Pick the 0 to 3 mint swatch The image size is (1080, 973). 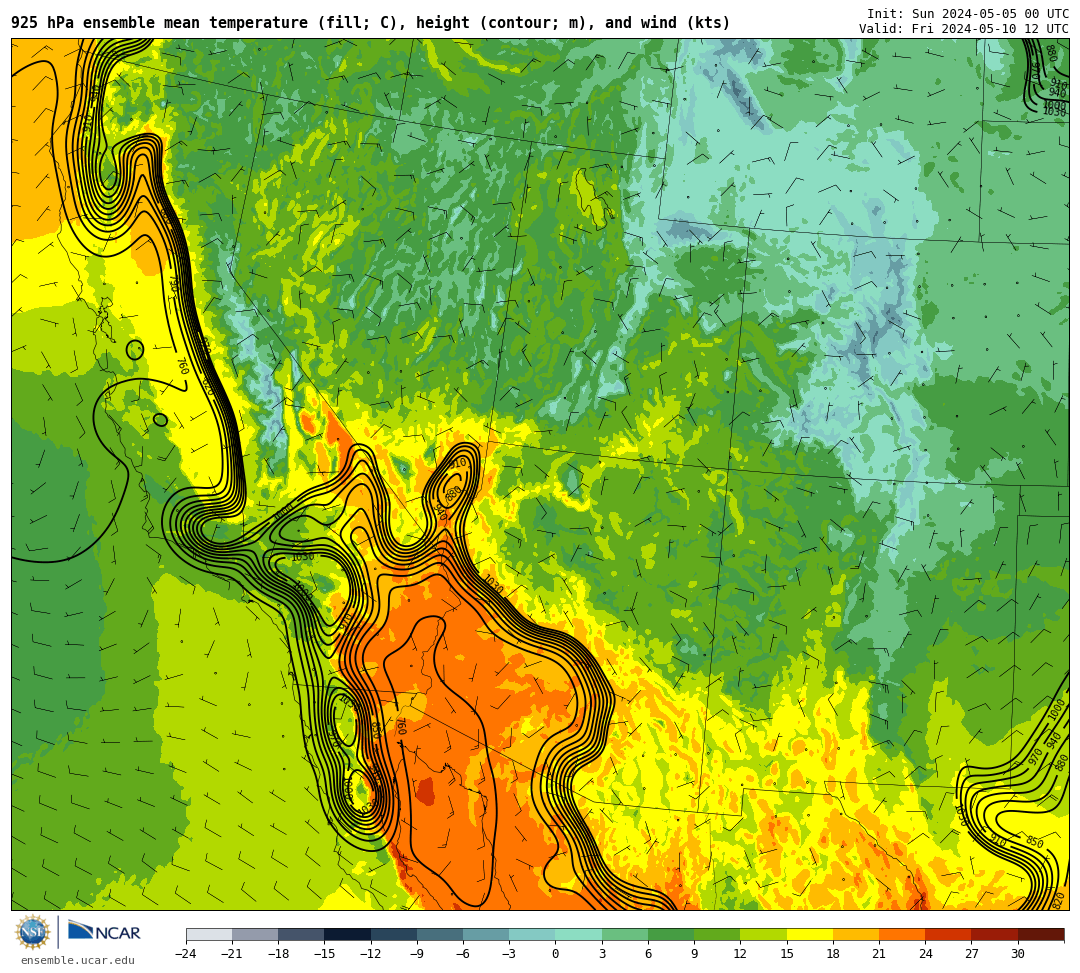point(579,934)
